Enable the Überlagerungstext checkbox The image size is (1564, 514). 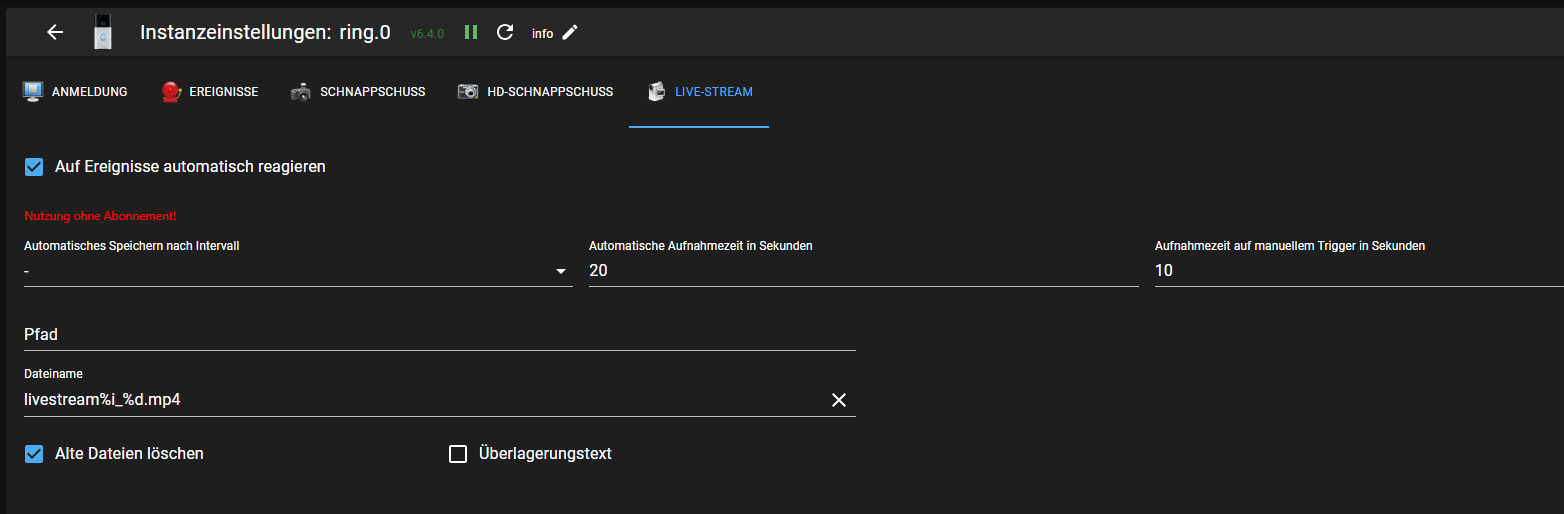(458, 454)
